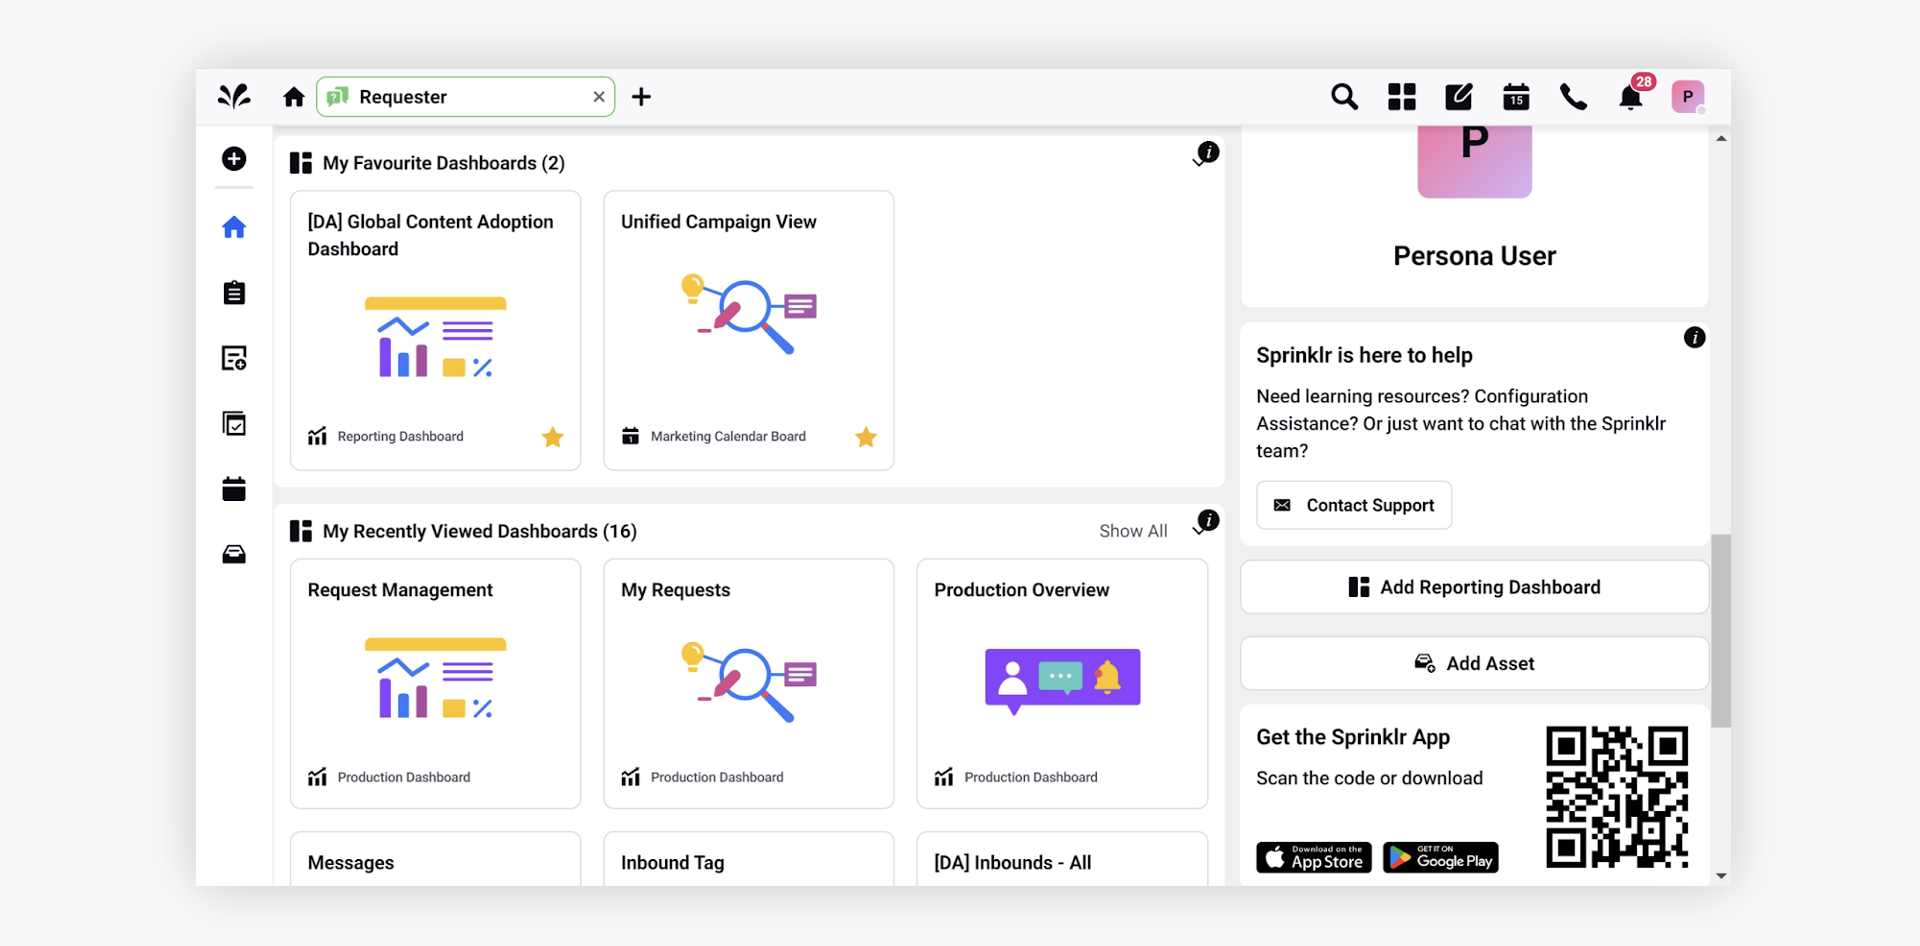Image resolution: width=1920 pixels, height=946 pixels.
Task: Open the inbox tray icon in sidebar
Action: coord(234,554)
